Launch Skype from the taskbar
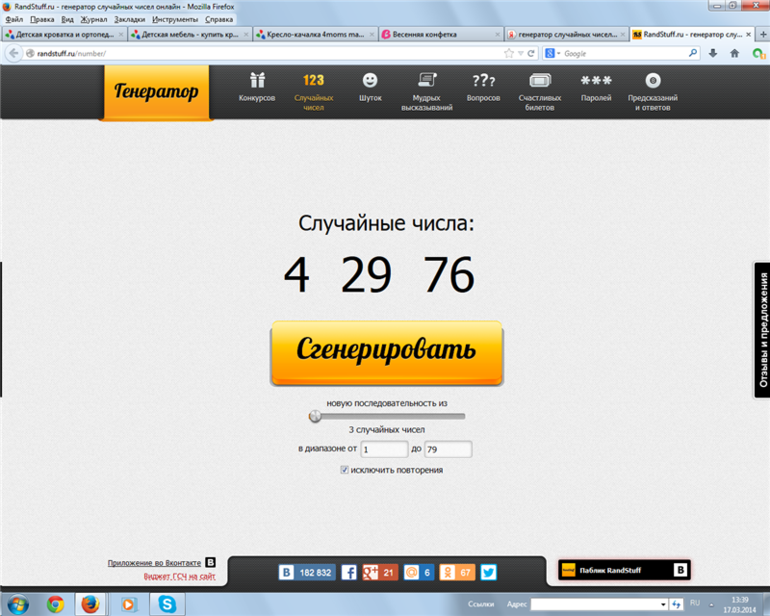The image size is (770, 616). point(167,604)
